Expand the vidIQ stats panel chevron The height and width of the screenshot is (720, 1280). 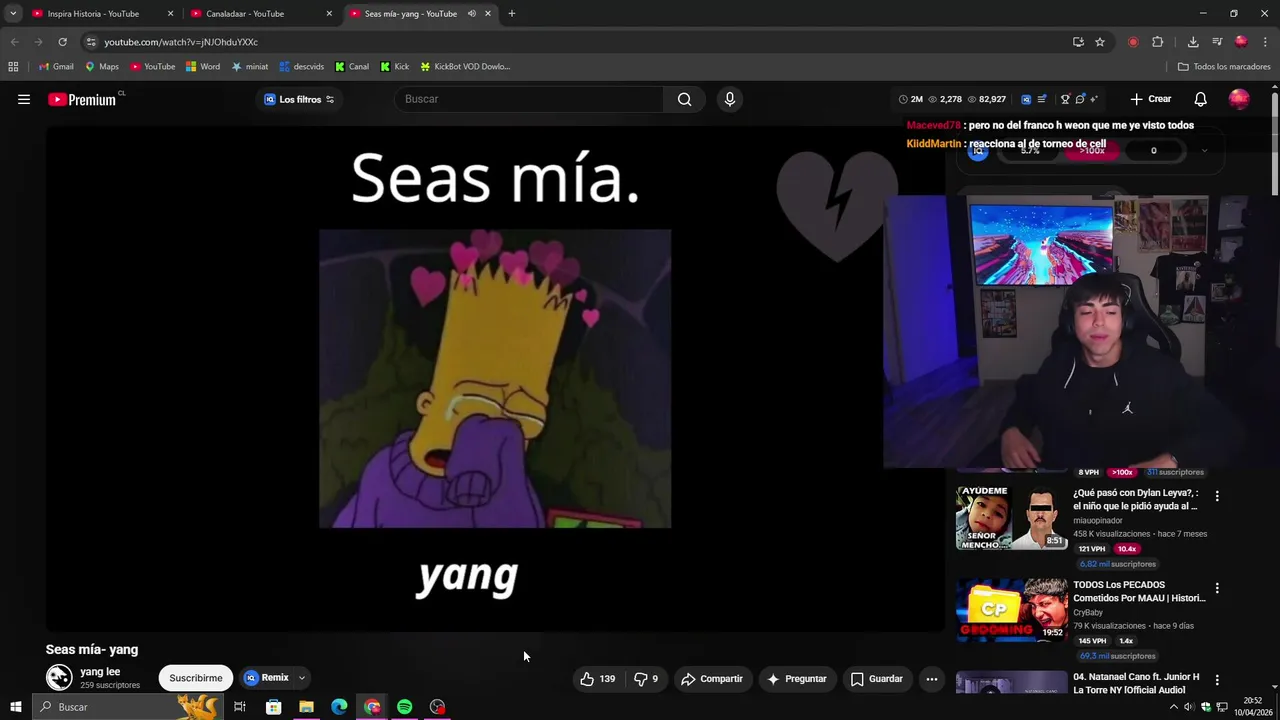coord(1204,151)
